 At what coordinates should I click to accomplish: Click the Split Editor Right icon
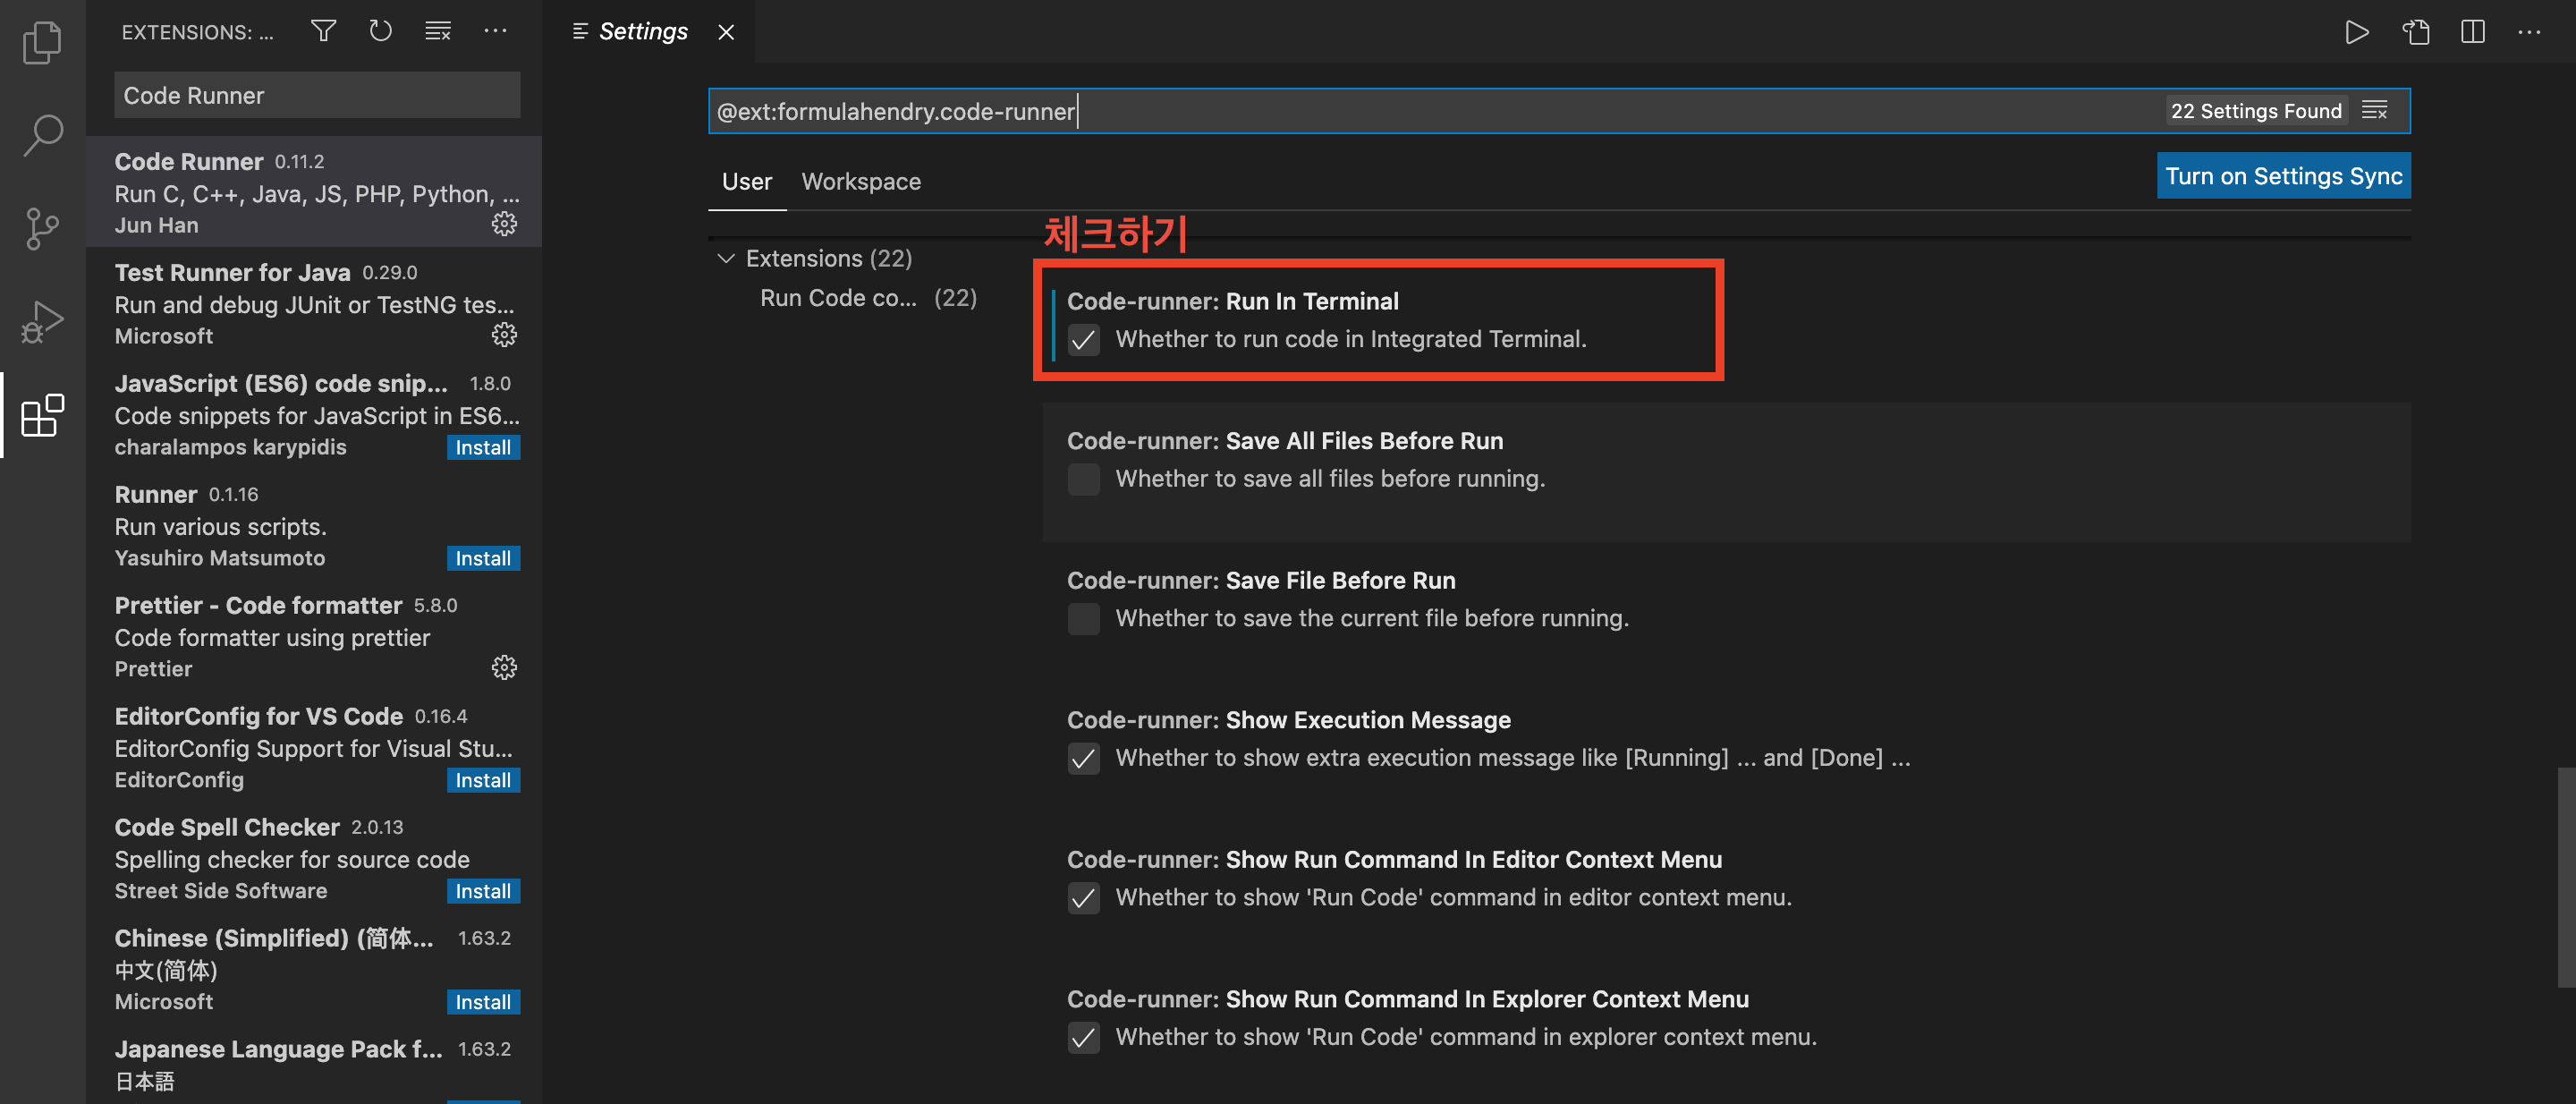click(x=2472, y=32)
